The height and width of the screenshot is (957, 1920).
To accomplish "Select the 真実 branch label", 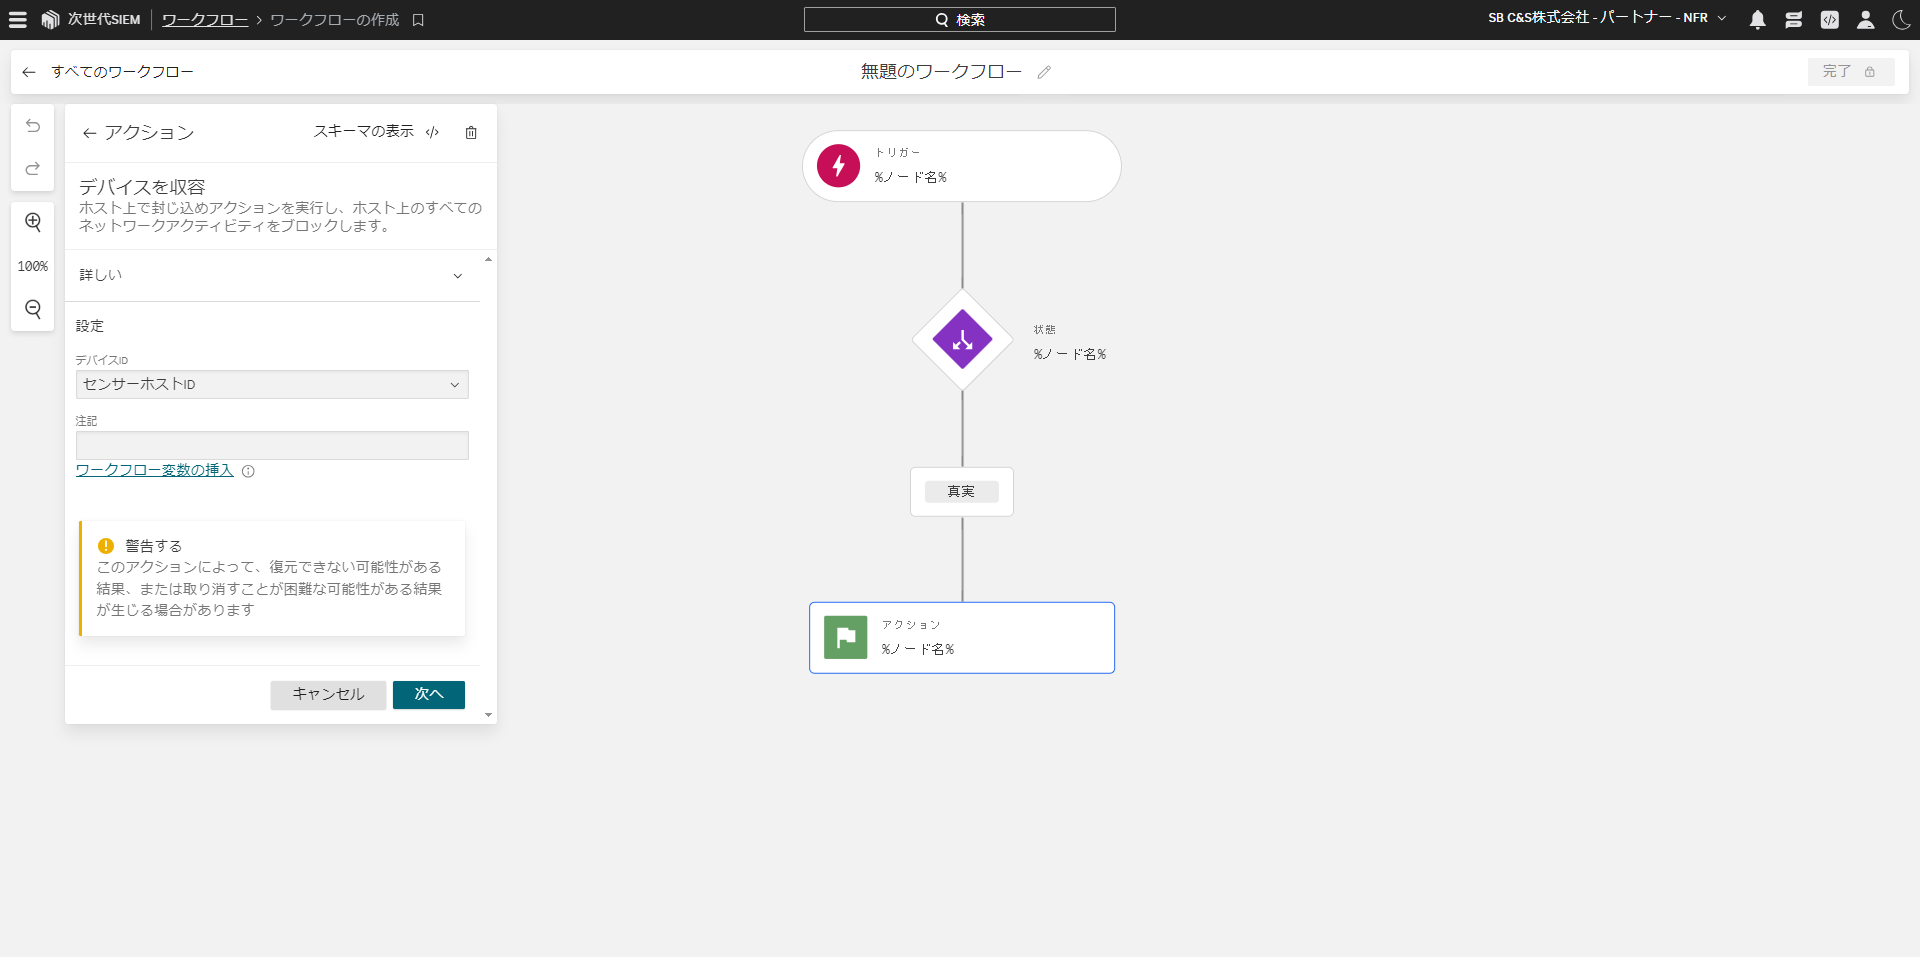I will (961, 491).
